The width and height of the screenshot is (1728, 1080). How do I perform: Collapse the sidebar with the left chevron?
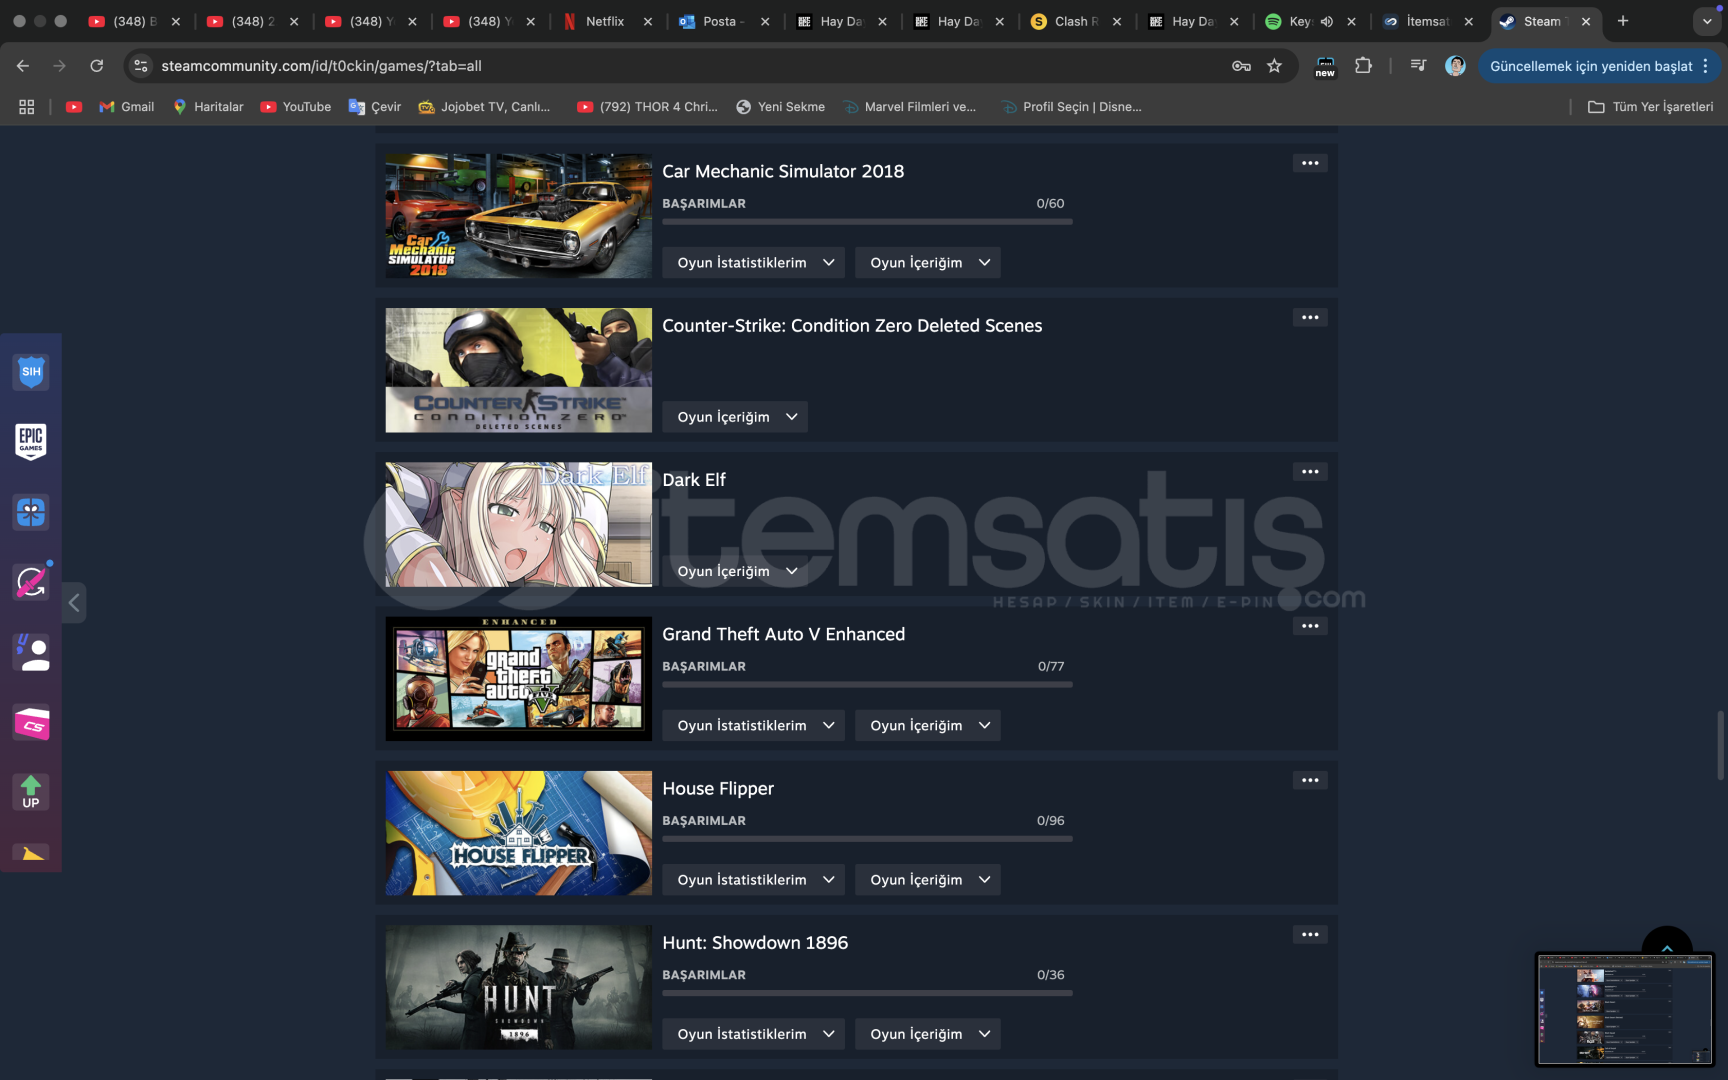[74, 603]
